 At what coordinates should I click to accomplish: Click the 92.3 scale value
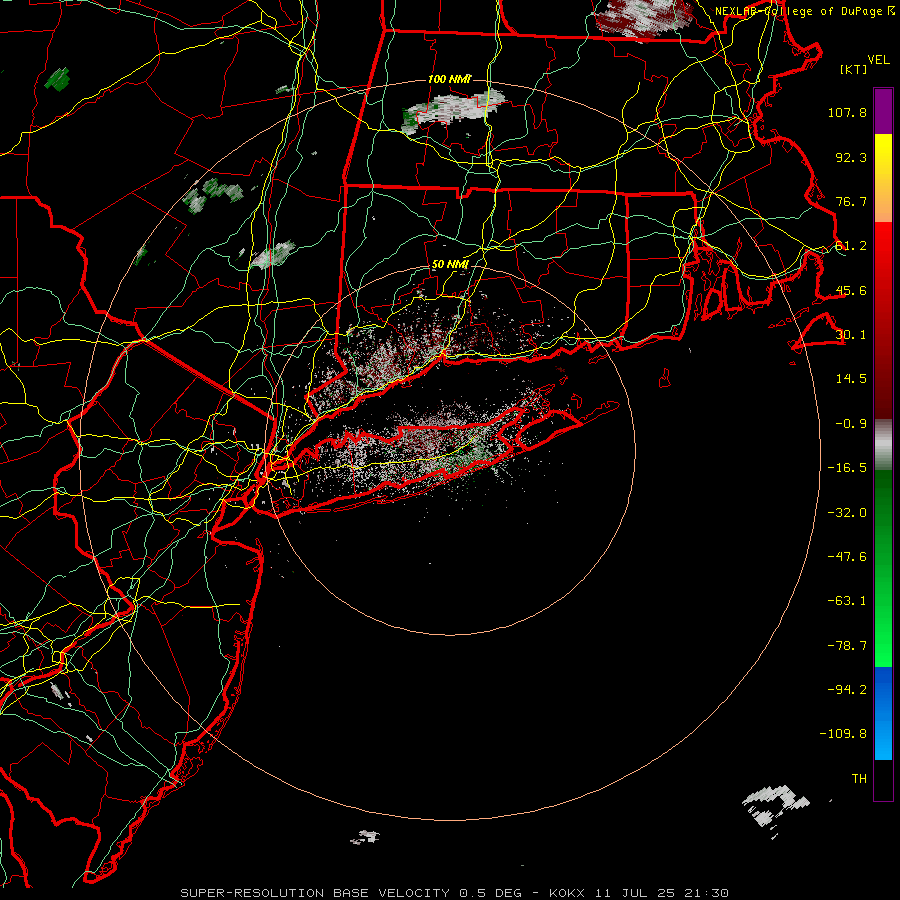click(x=851, y=157)
